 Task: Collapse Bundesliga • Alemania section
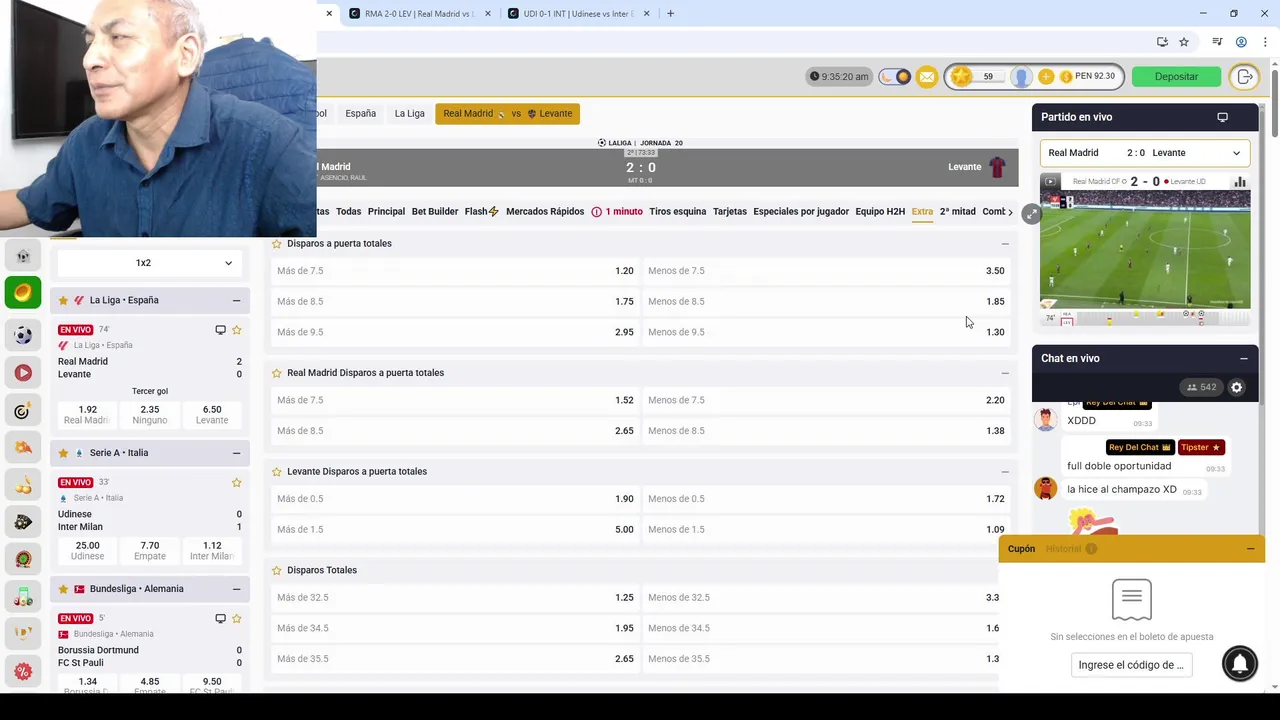pyautogui.click(x=236, y=589)
